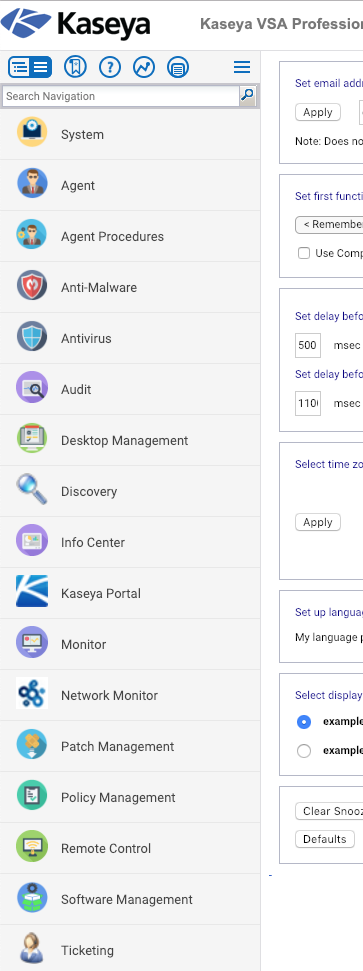This screenshot has width=363, height=971.
Task: Click the Remote Control icon
Action: coord(32,846)
